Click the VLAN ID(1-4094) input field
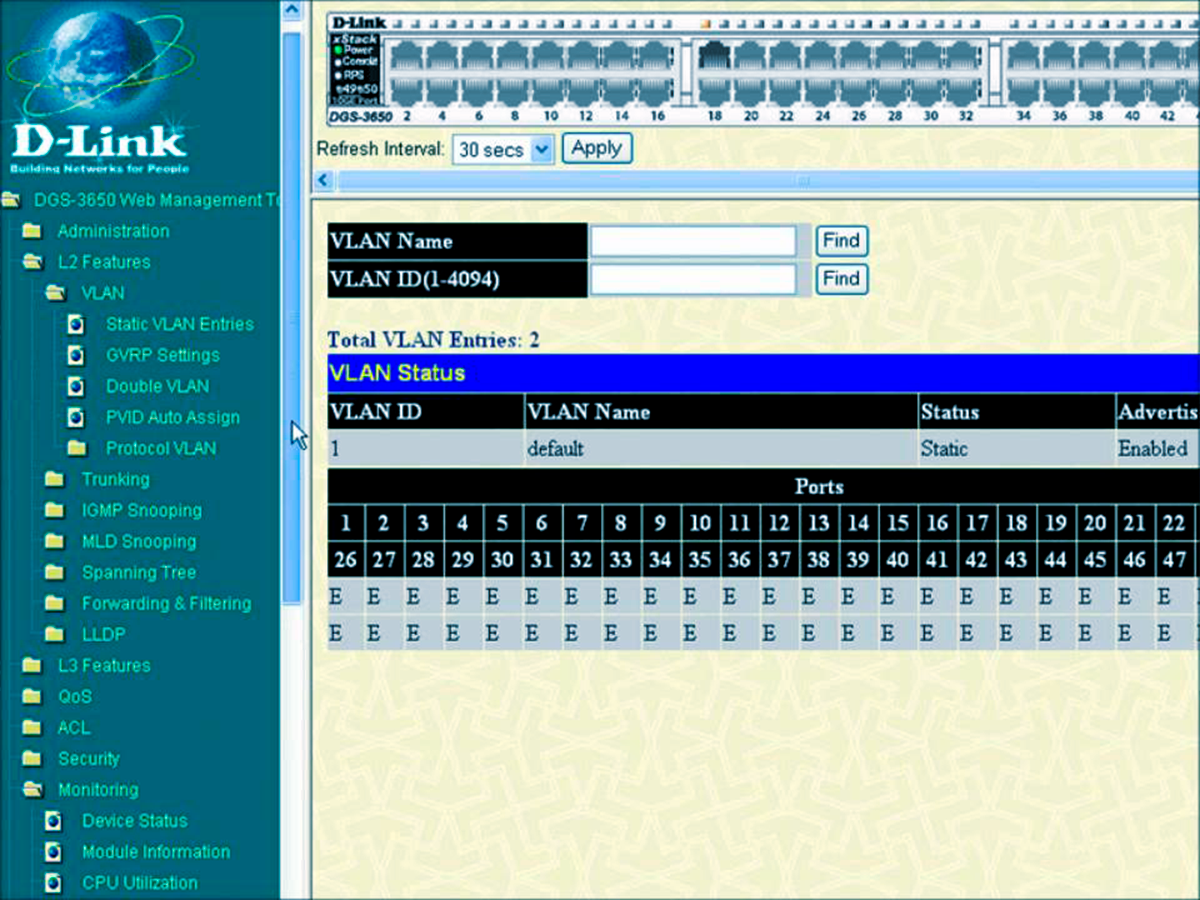The height and width of the screenshot is (900, 1200). (693, 279)
